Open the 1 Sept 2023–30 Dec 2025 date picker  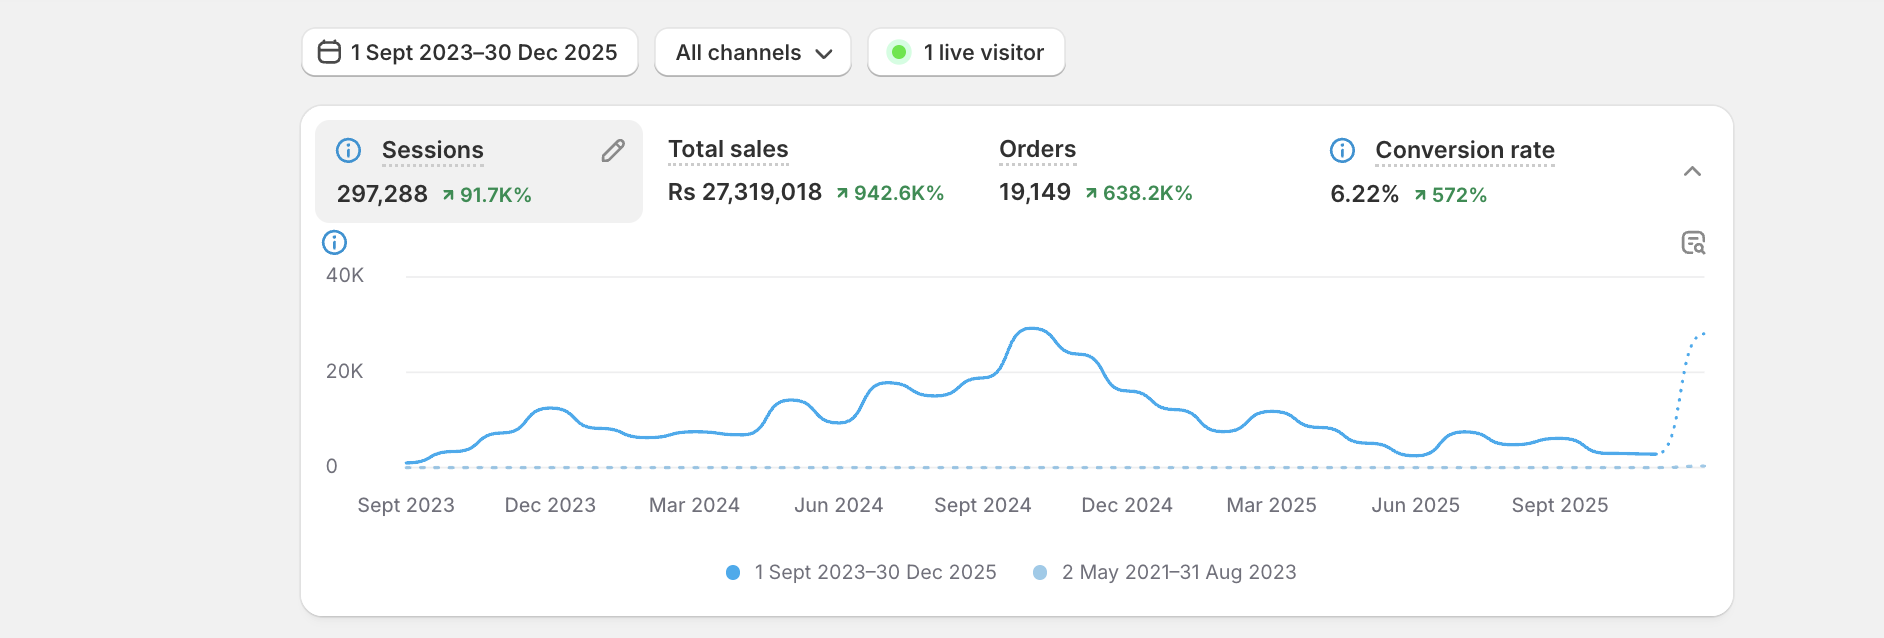(470, 52)
